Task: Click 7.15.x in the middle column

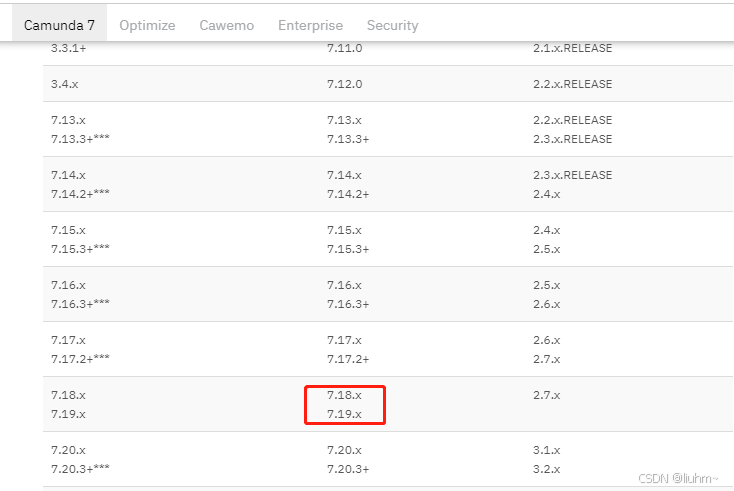Action: (x=344, y=230)
